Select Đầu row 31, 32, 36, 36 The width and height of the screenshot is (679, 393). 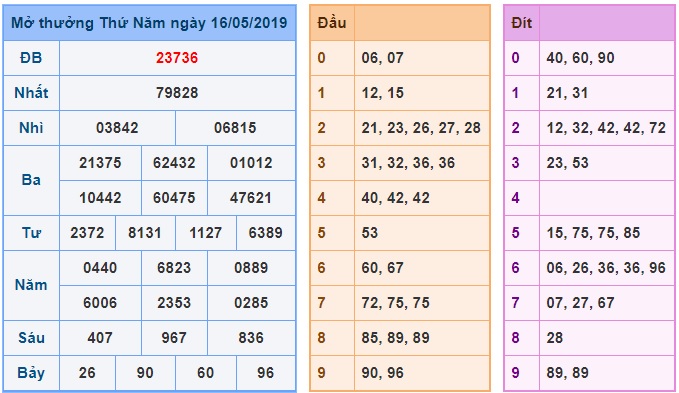pos(408,163)
